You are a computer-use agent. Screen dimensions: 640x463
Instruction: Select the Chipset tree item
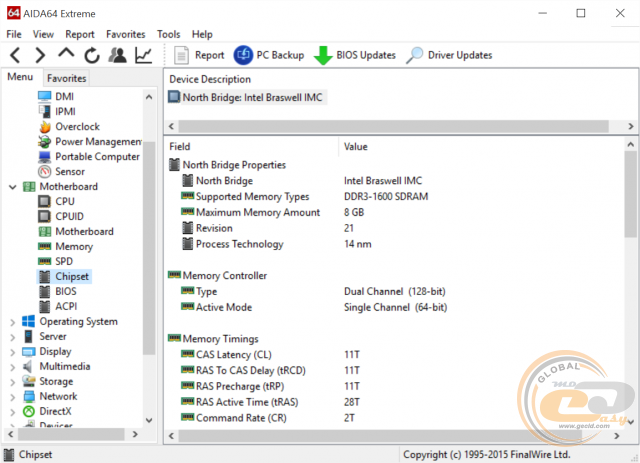pyautogui.click(x=72, y=276)
